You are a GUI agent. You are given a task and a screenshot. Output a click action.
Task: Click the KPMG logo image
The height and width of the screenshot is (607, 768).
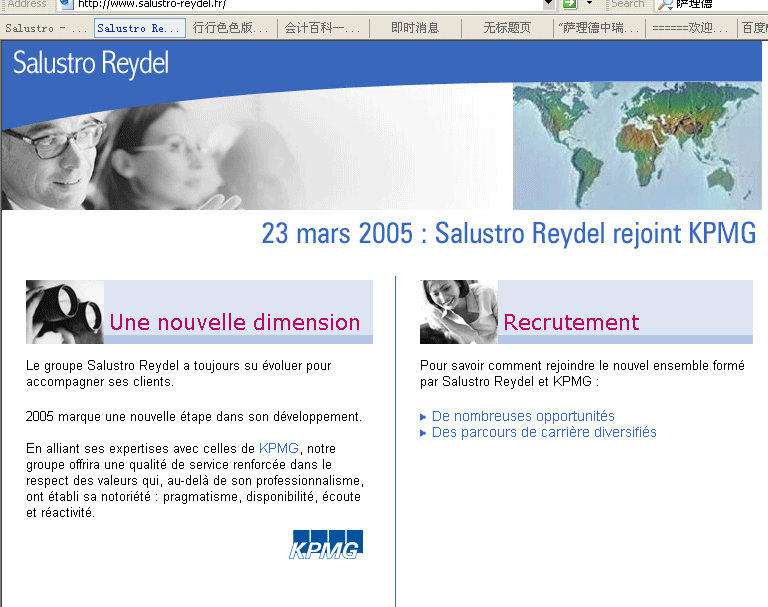coord(326,544)
